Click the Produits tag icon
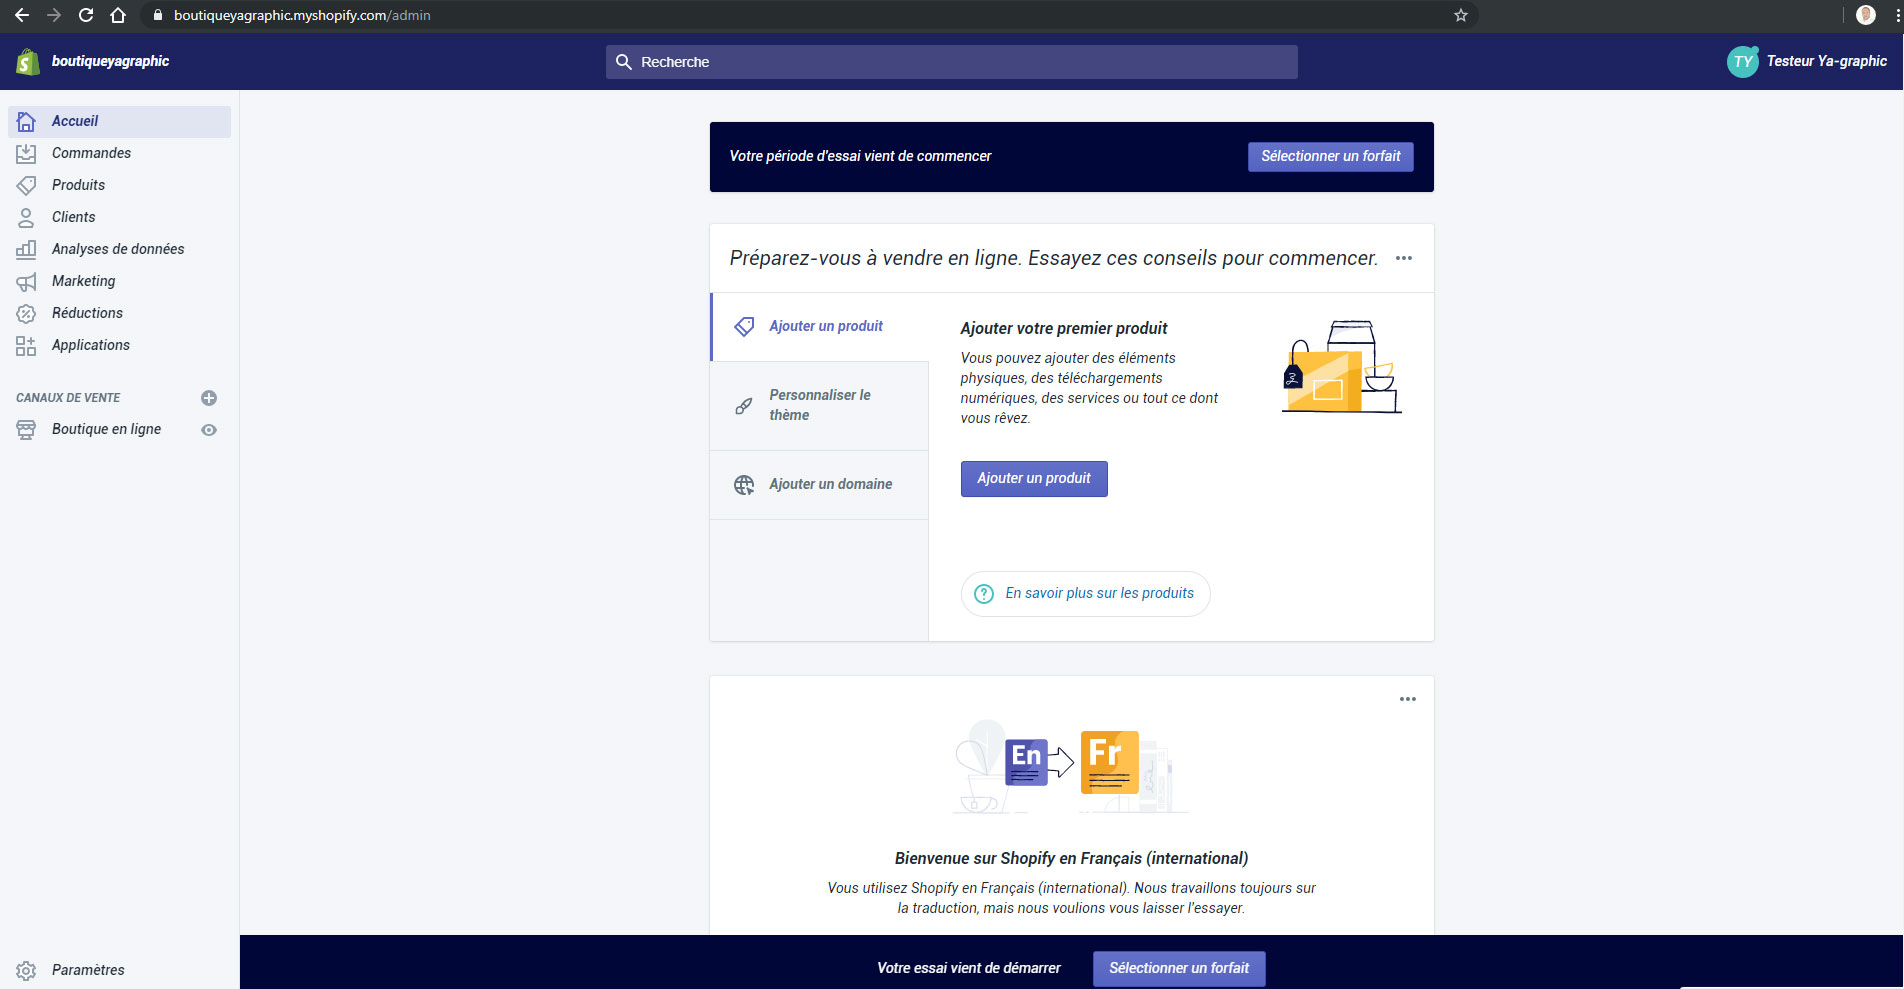 tap(26, 185)
